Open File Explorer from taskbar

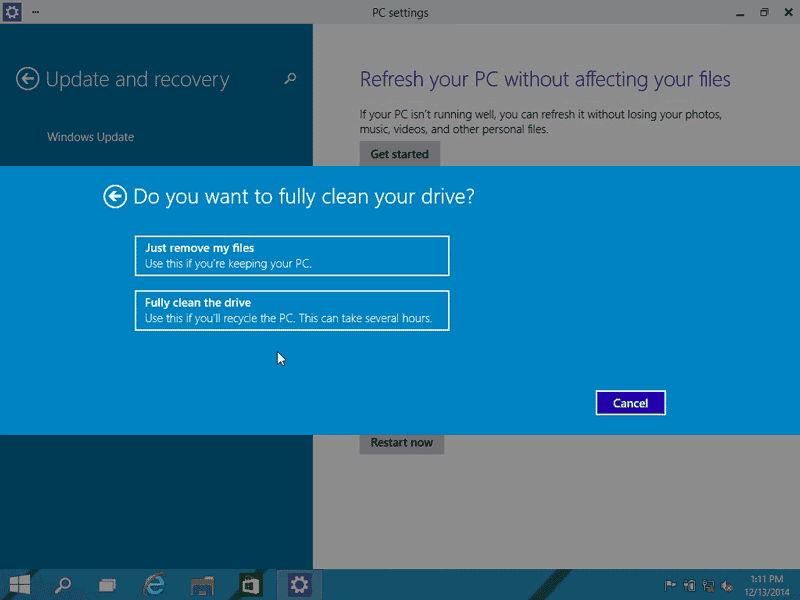(x=202, y=584)
